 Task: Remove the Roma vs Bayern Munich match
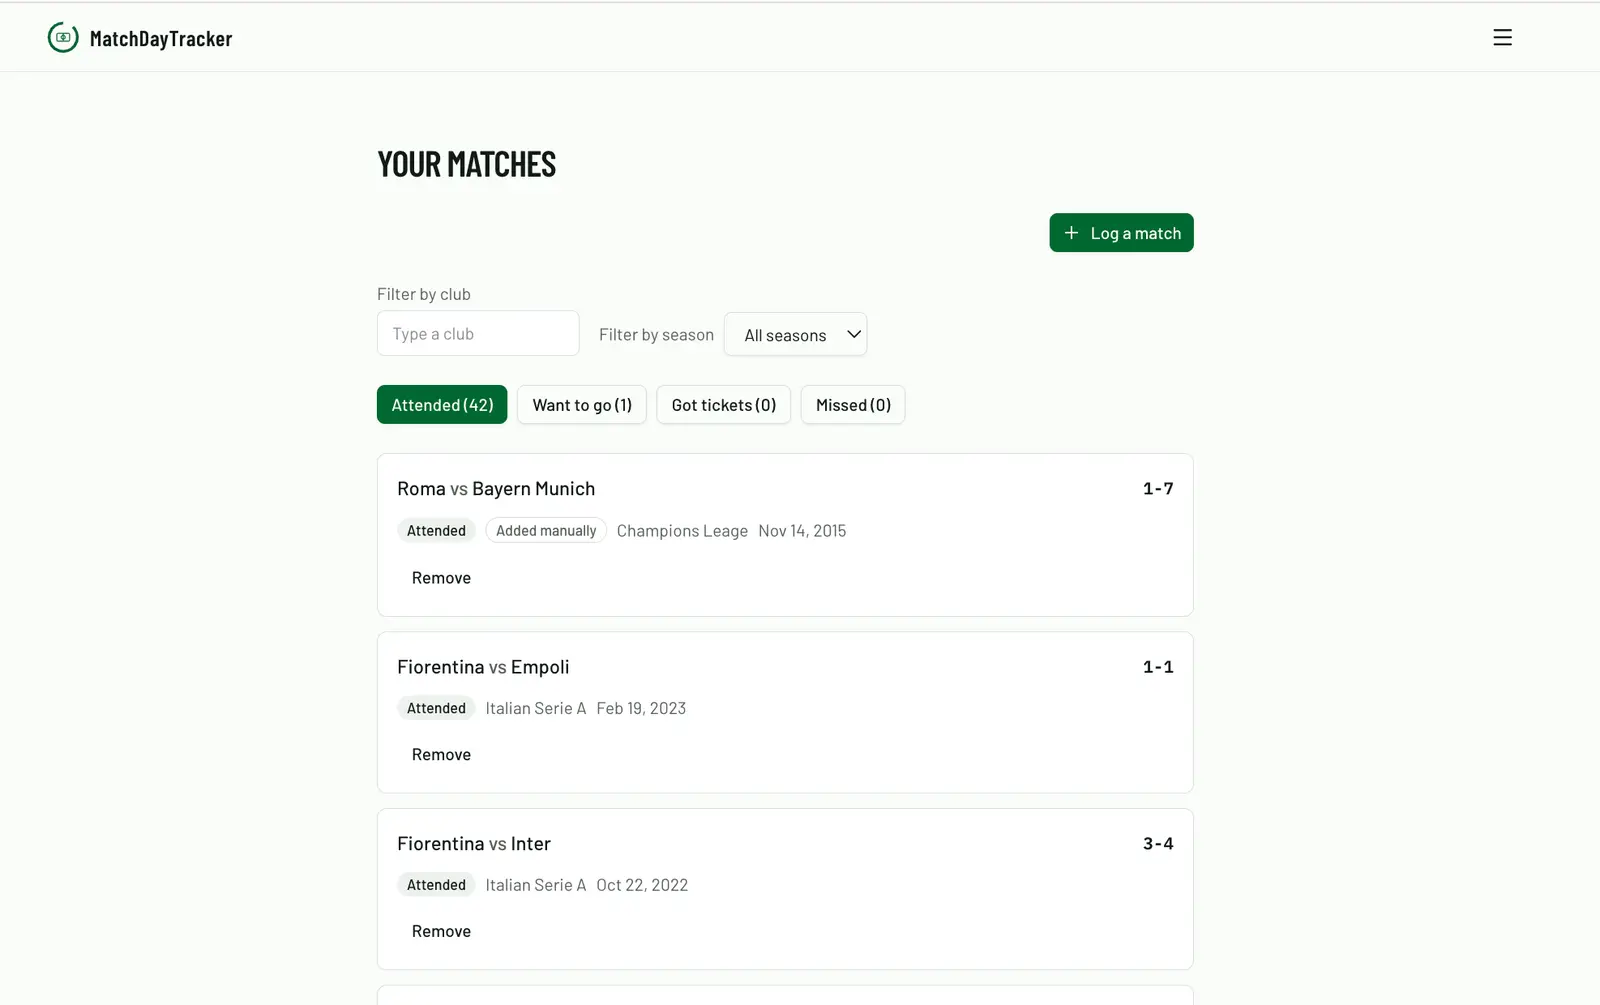[x=441, y=578]
